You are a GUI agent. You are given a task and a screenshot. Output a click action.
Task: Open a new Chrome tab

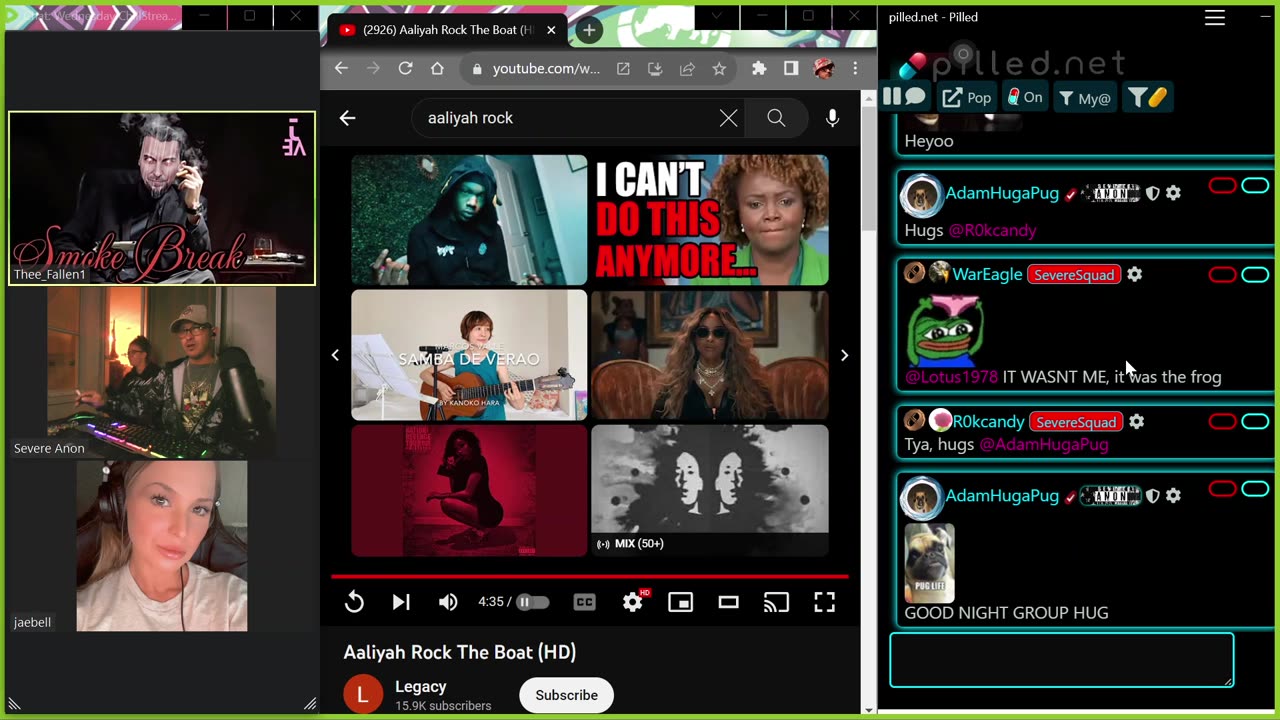click(x=589, y=30)
